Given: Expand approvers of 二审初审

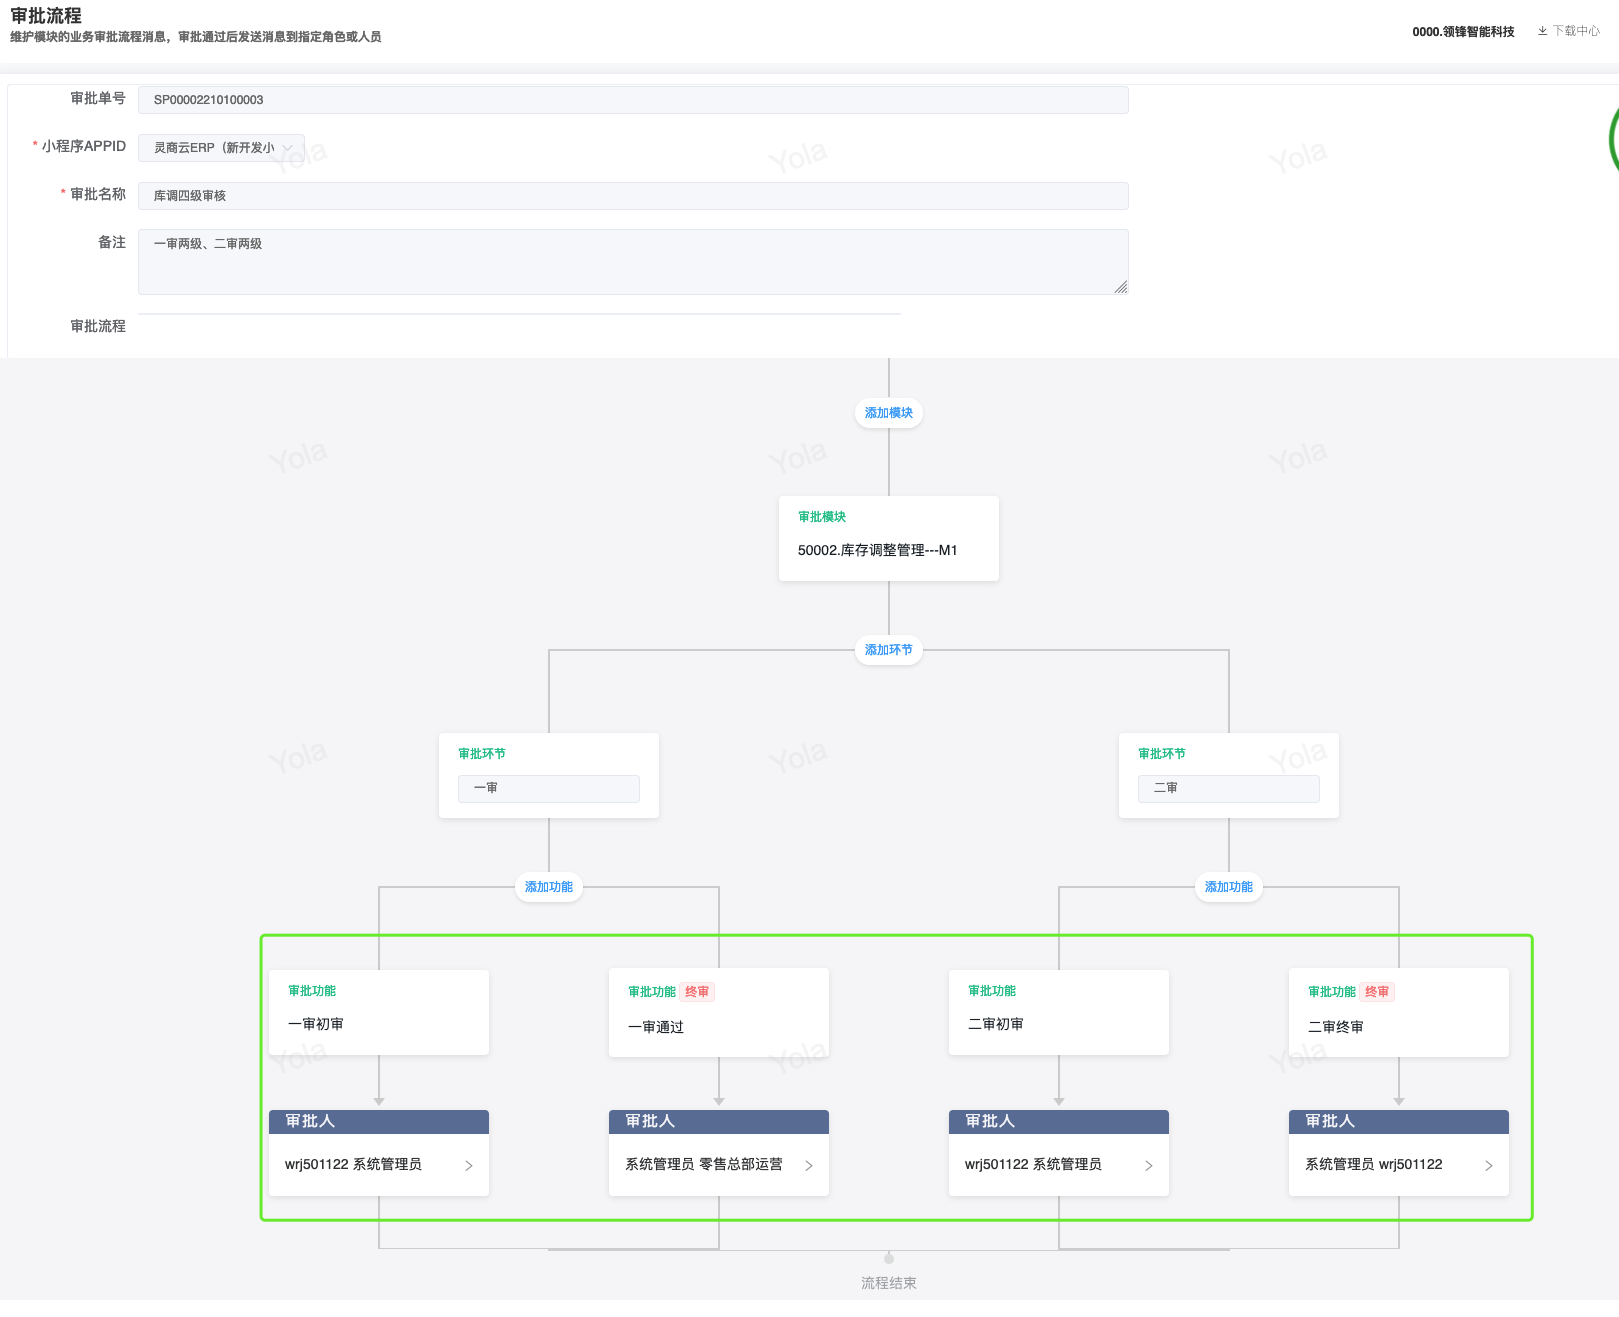Looking at the screenshot, I should (1148, 1165).
